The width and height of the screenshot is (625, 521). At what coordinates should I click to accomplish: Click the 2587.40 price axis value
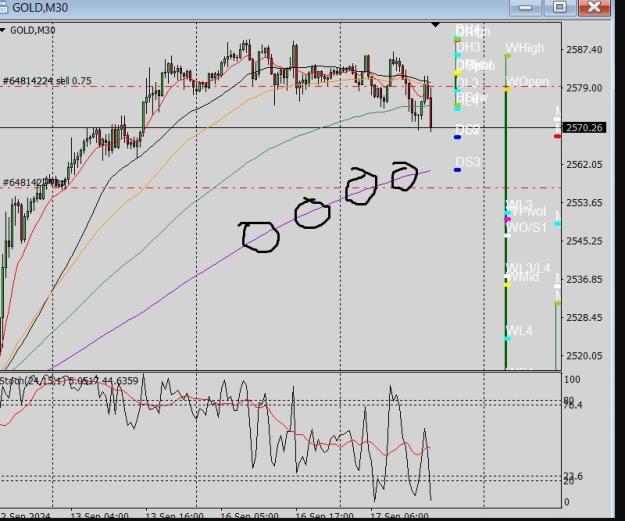pyautogui.click(x=584, y=49)
